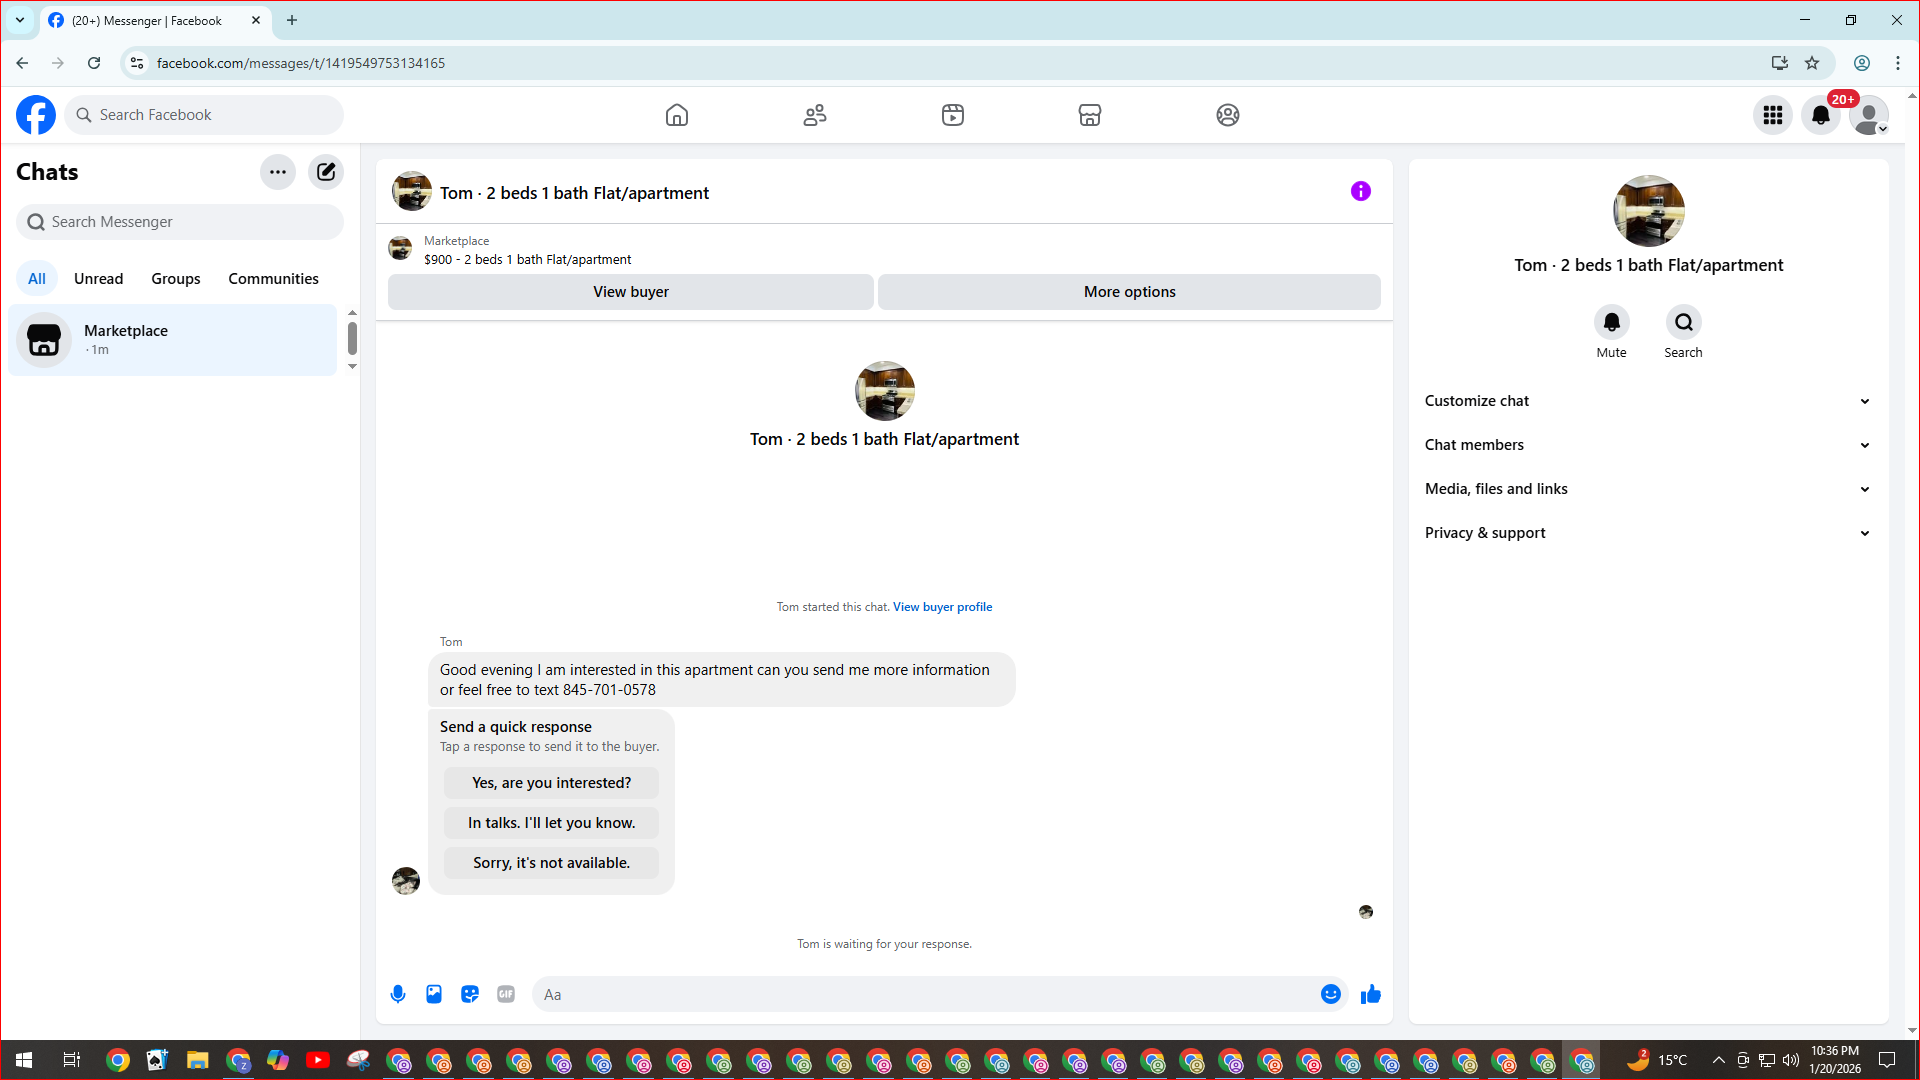The image size is (1920, 1080).
Task: Open conversation information panel icon
Action: [1361, 191]
